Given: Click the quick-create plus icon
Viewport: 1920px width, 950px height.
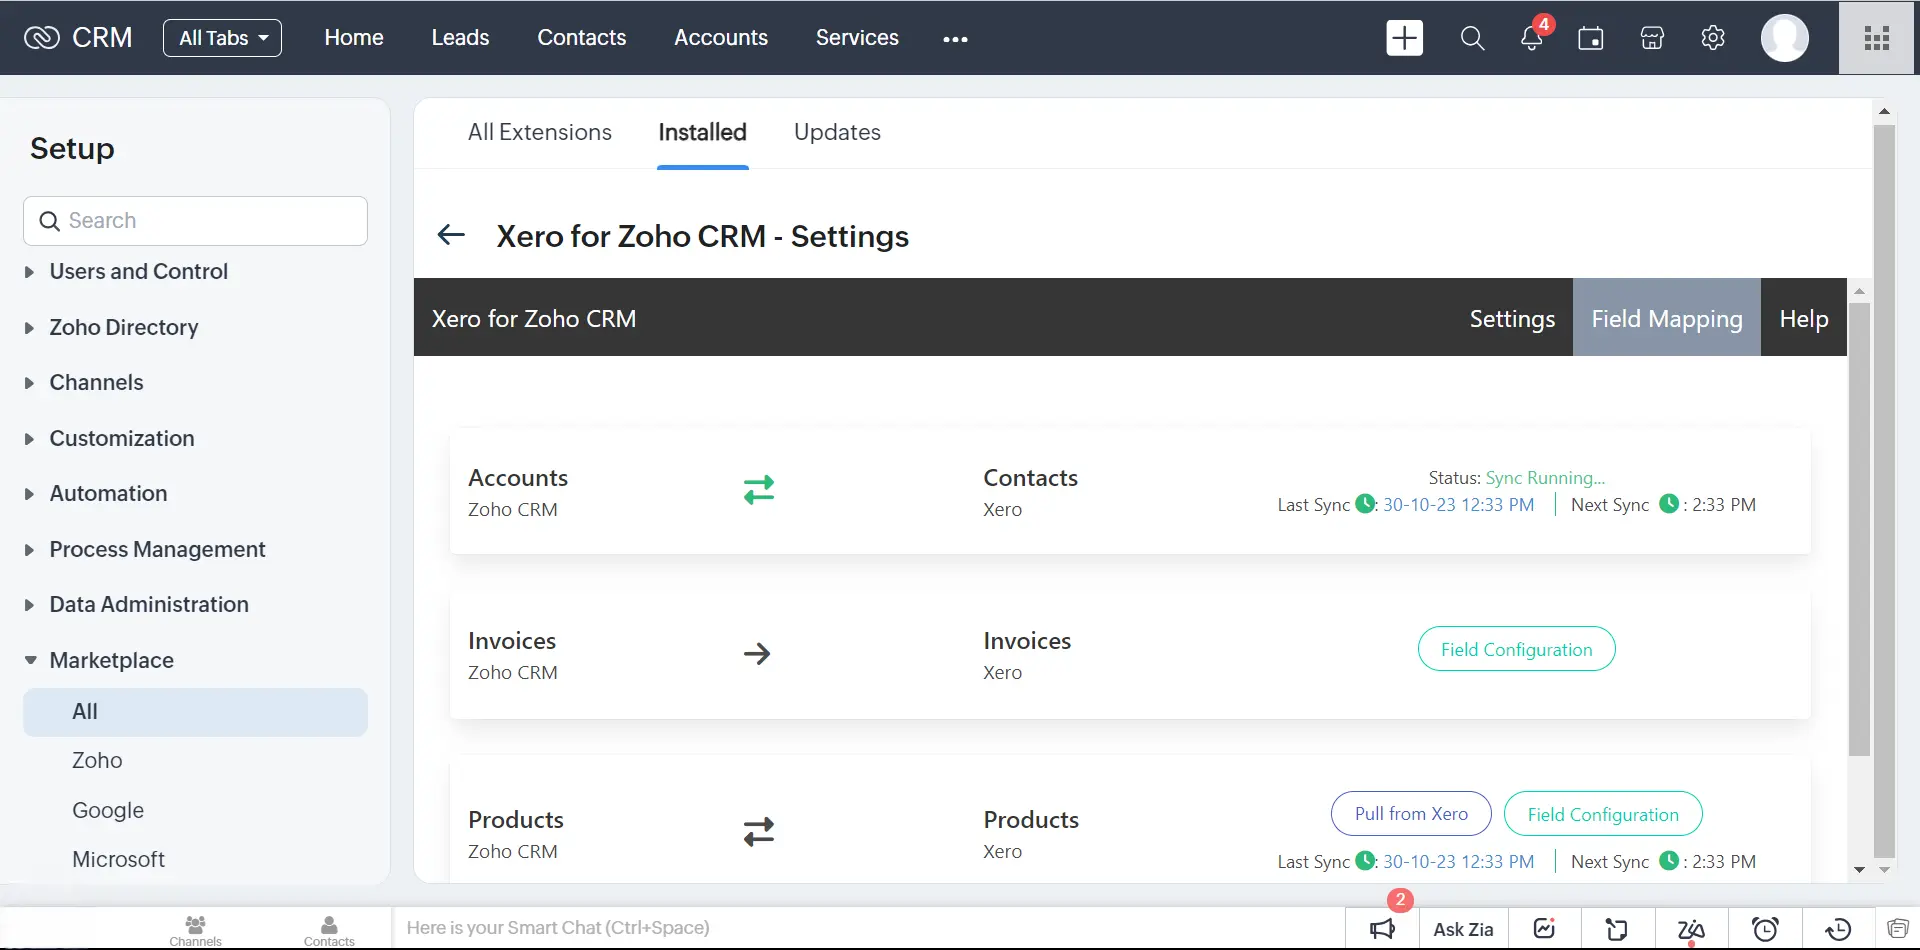Looking at the screenshot, I should coord(1404,37).
